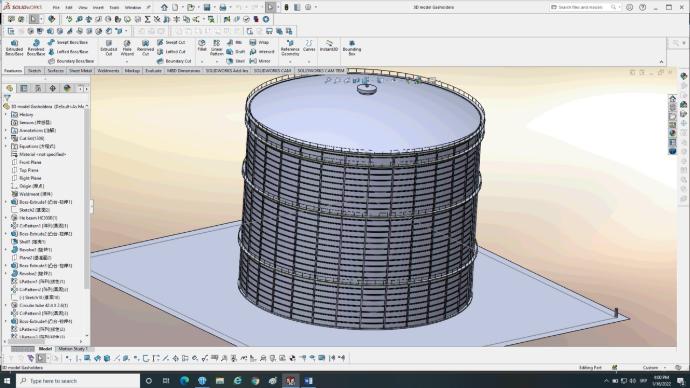The height and width of the screenshot is (388, 690).
Task: Choose the Mirror feature tool
Action: pos(260,61)
